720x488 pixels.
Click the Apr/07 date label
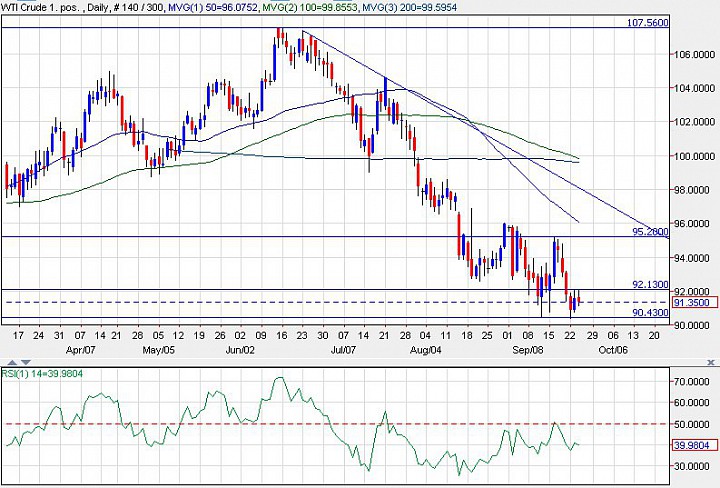(81, 350)
